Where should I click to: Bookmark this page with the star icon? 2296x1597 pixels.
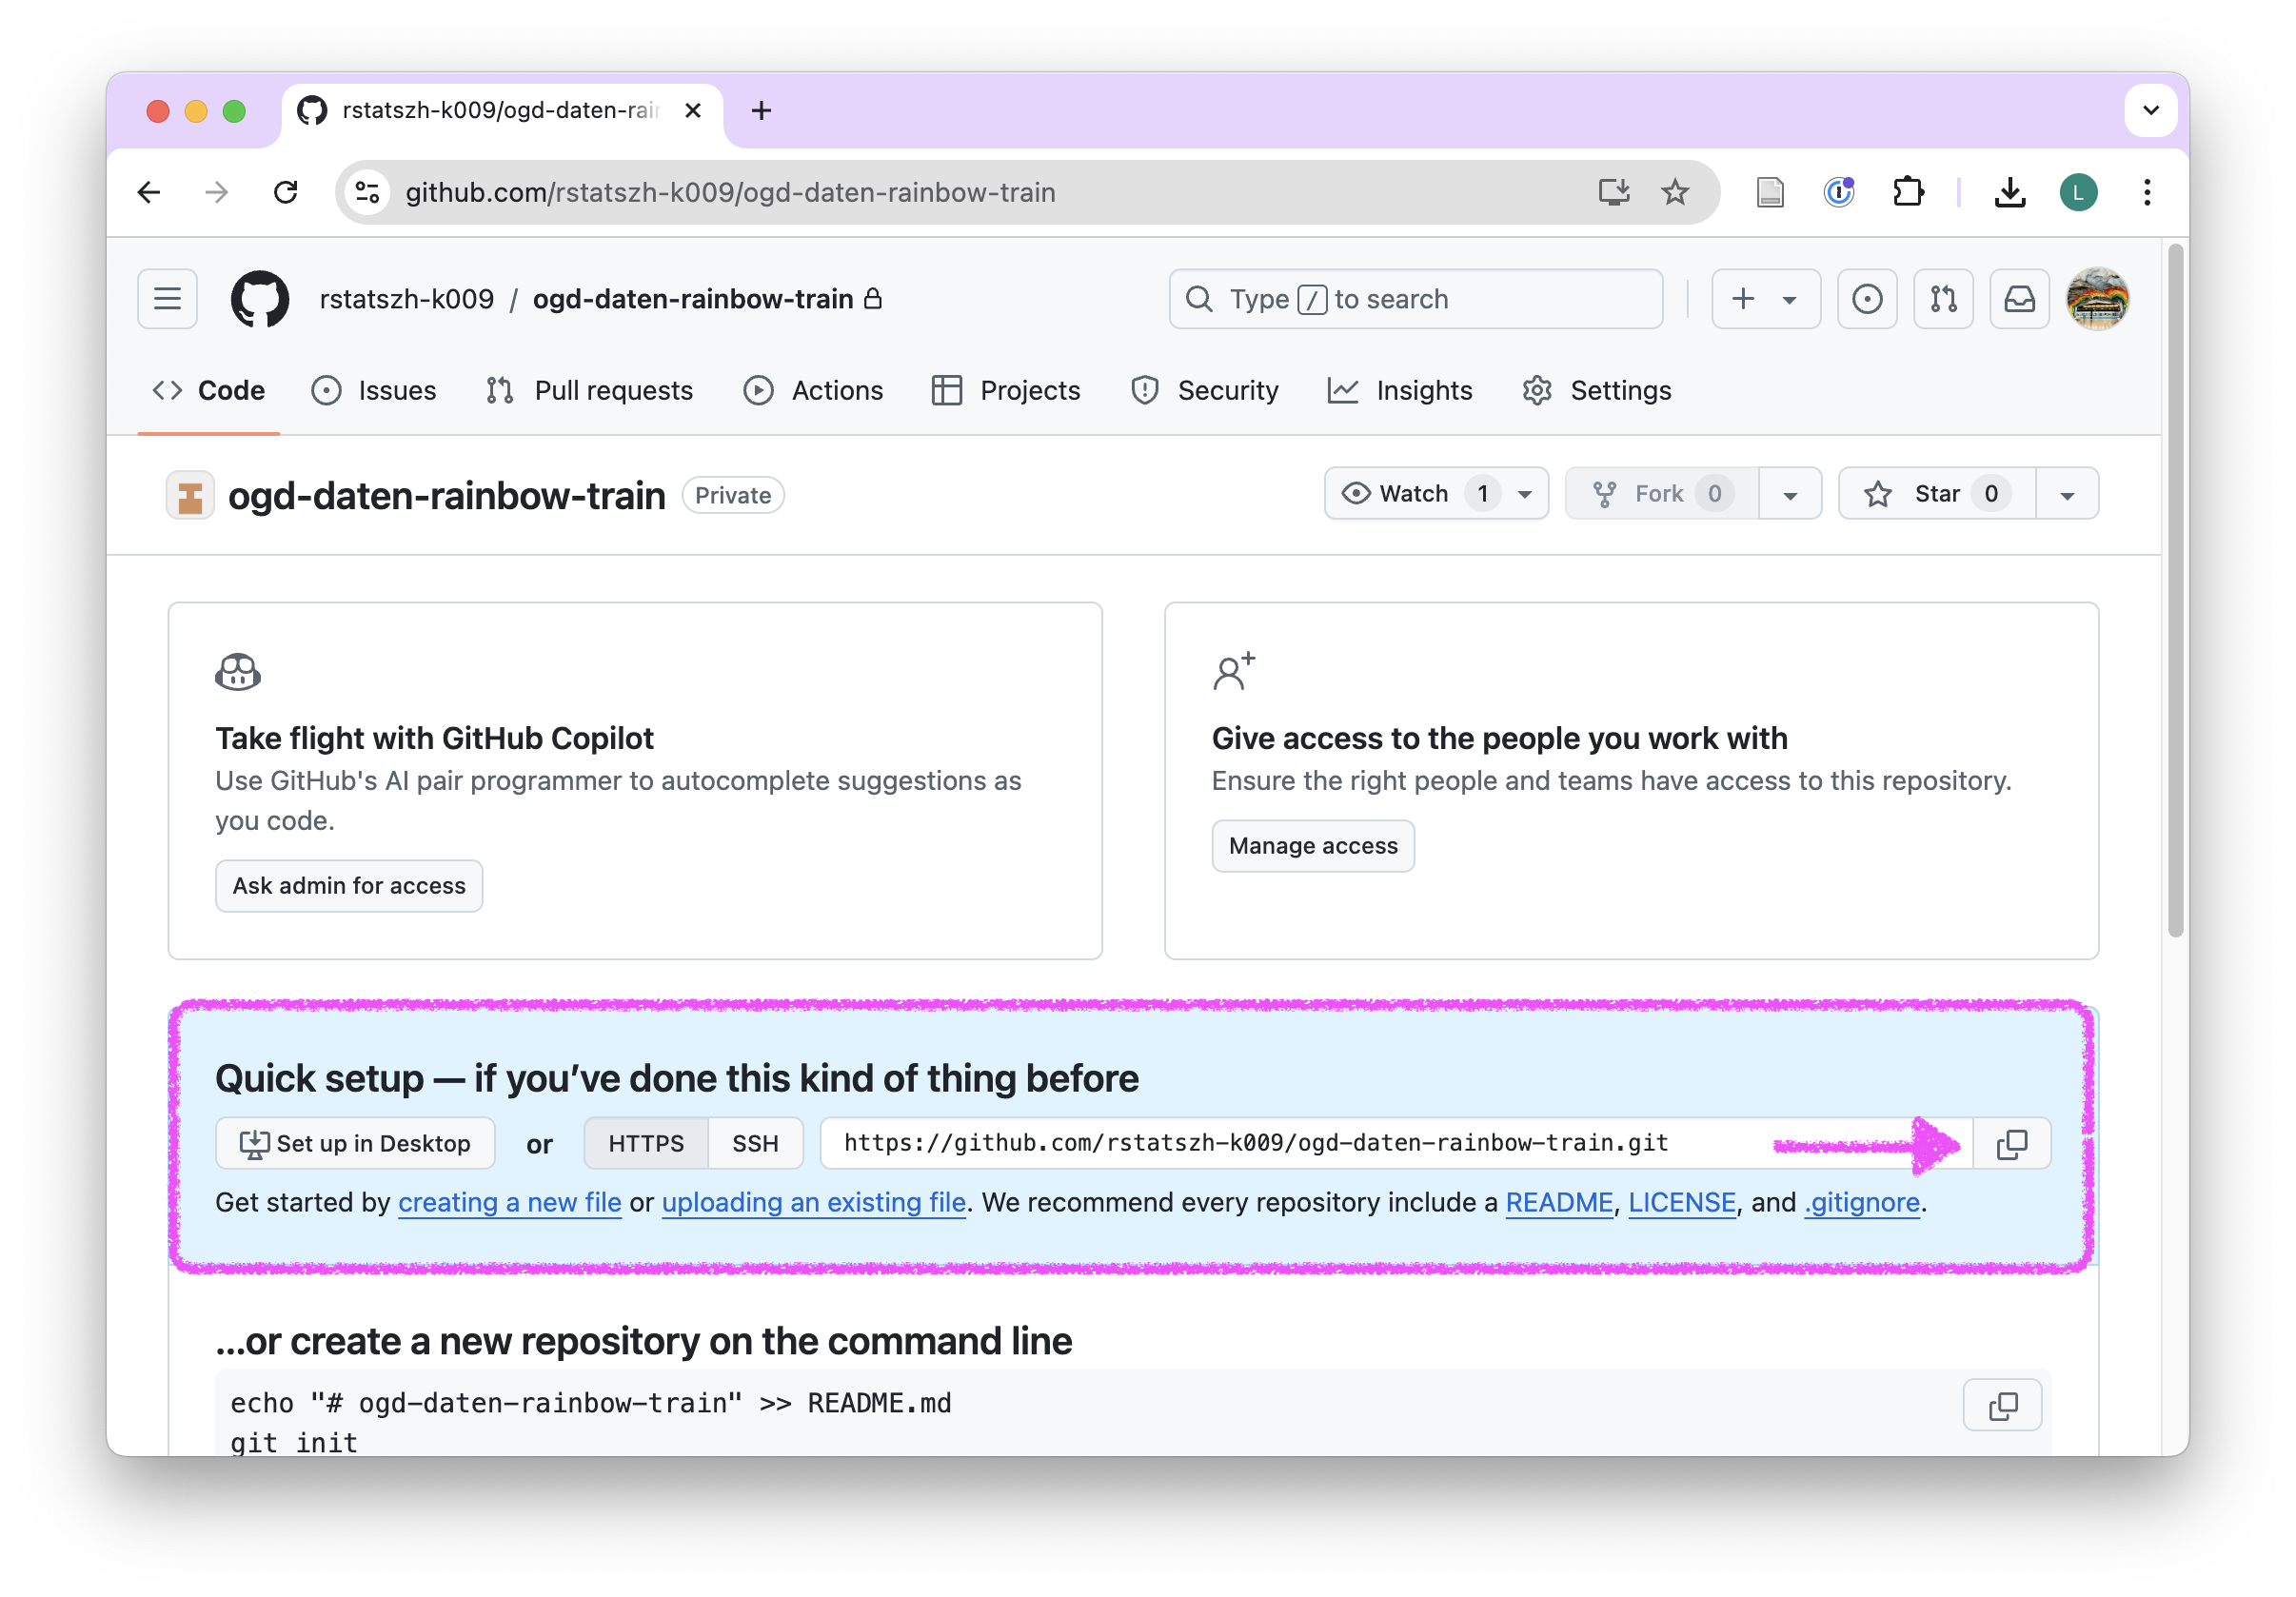click(x=1675, y=192)
